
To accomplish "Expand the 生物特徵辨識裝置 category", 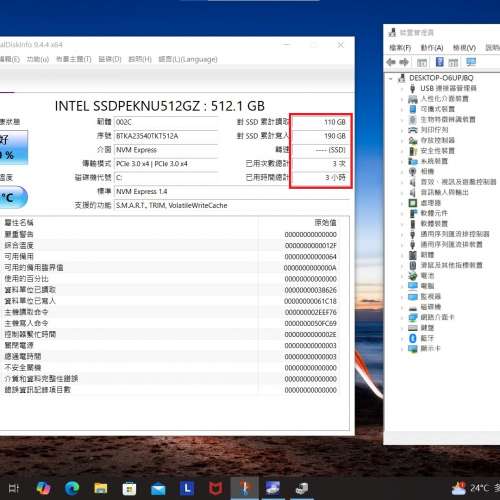I will pyautogui.click(x=402, y=120).
